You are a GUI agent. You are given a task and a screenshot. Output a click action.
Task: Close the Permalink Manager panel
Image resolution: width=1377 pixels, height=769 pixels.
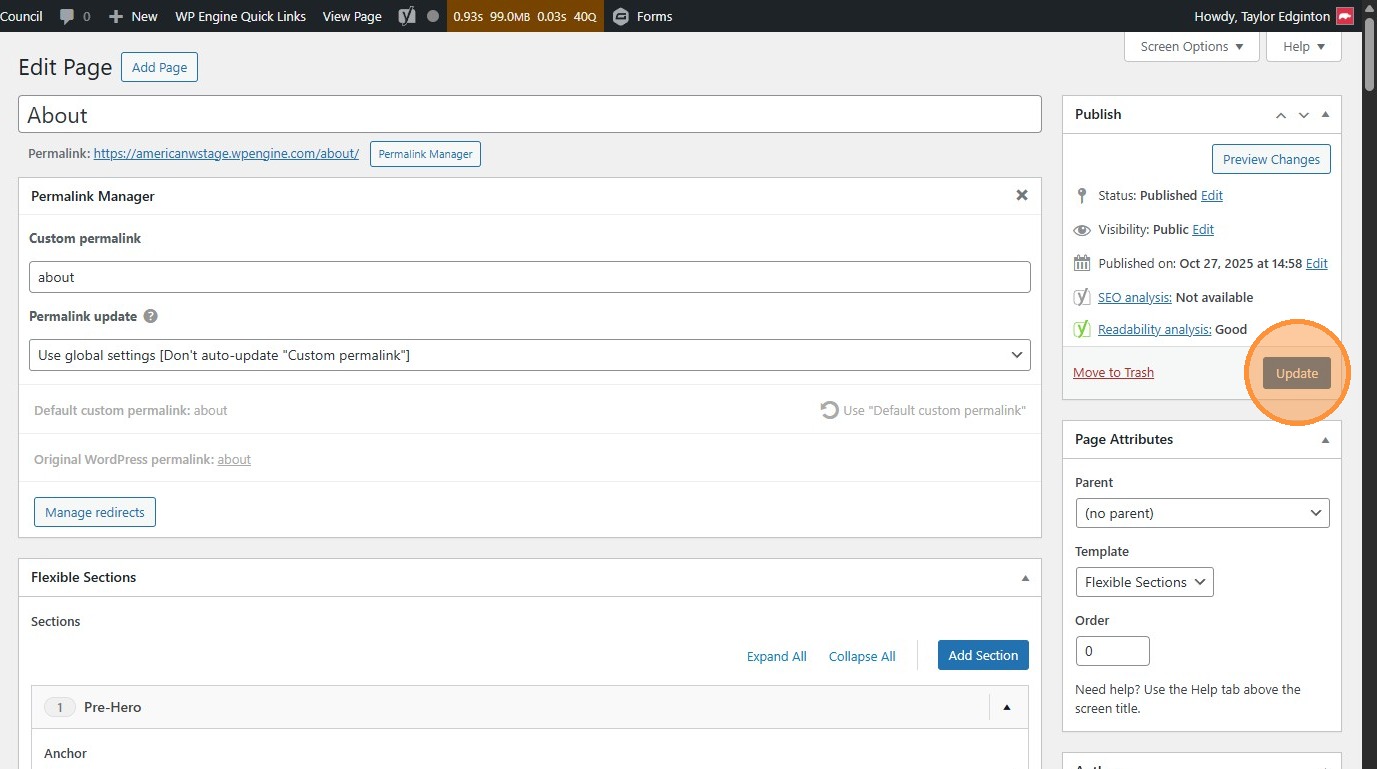[1022, 195]
